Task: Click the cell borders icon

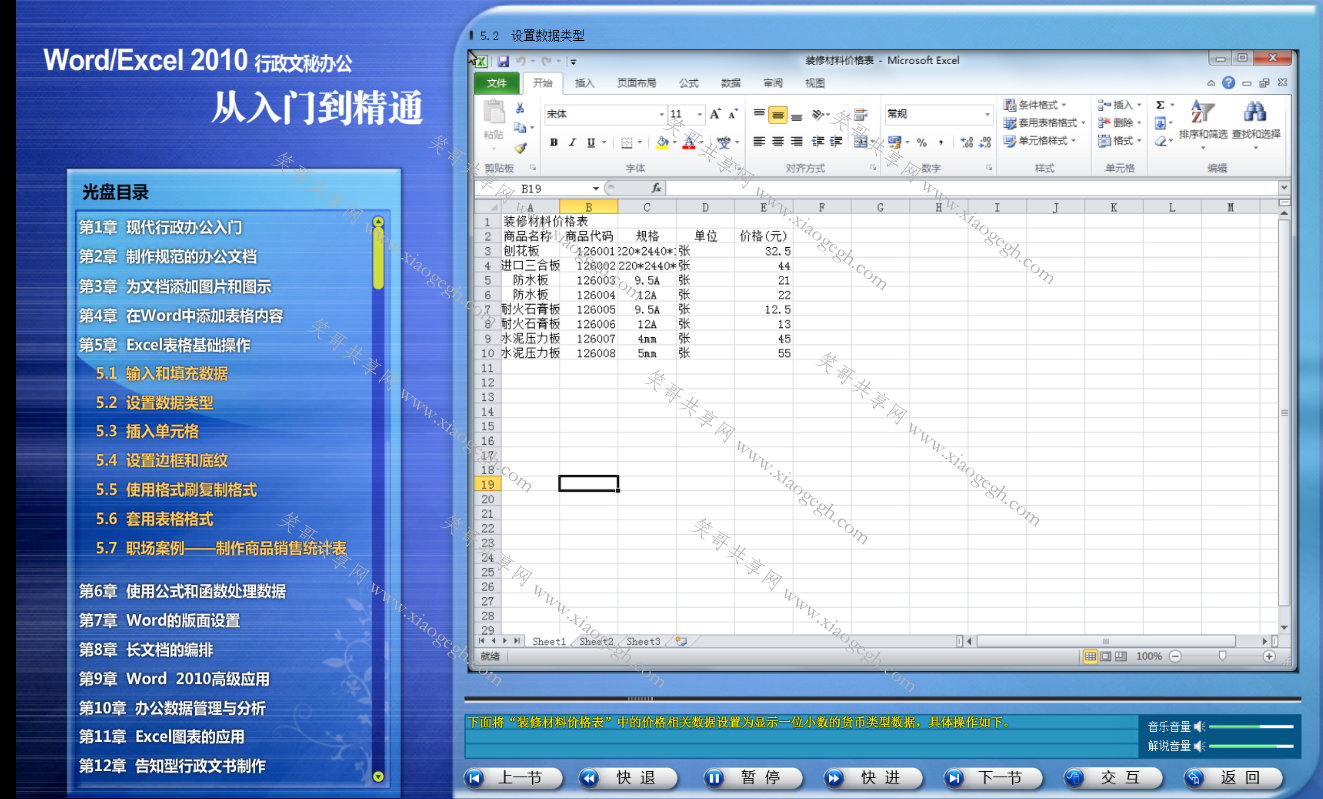Action: tap(626, 143)
